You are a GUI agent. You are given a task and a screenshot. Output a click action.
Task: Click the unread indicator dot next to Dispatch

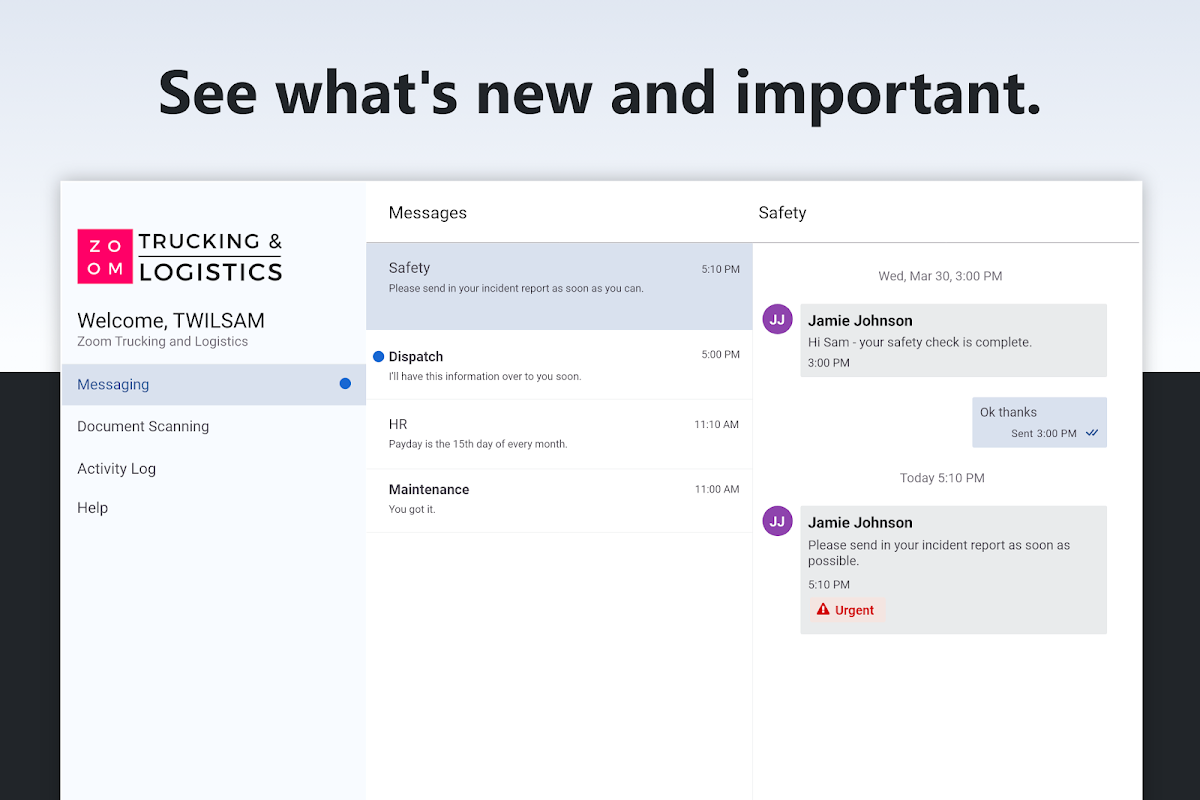tap(379, 357)
